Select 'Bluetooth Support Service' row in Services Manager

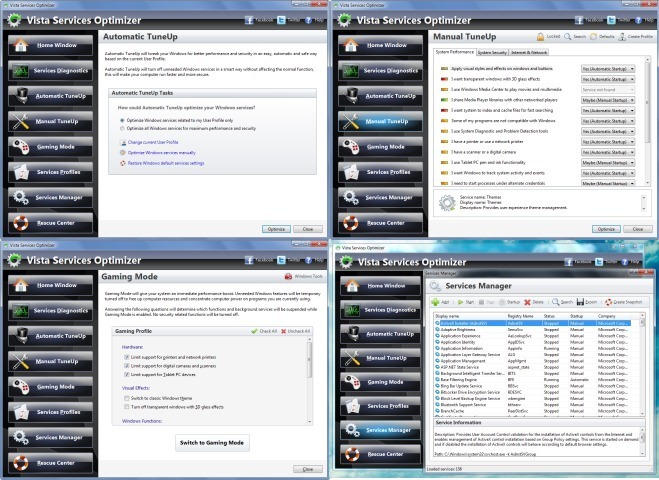(x=534, y=404)
